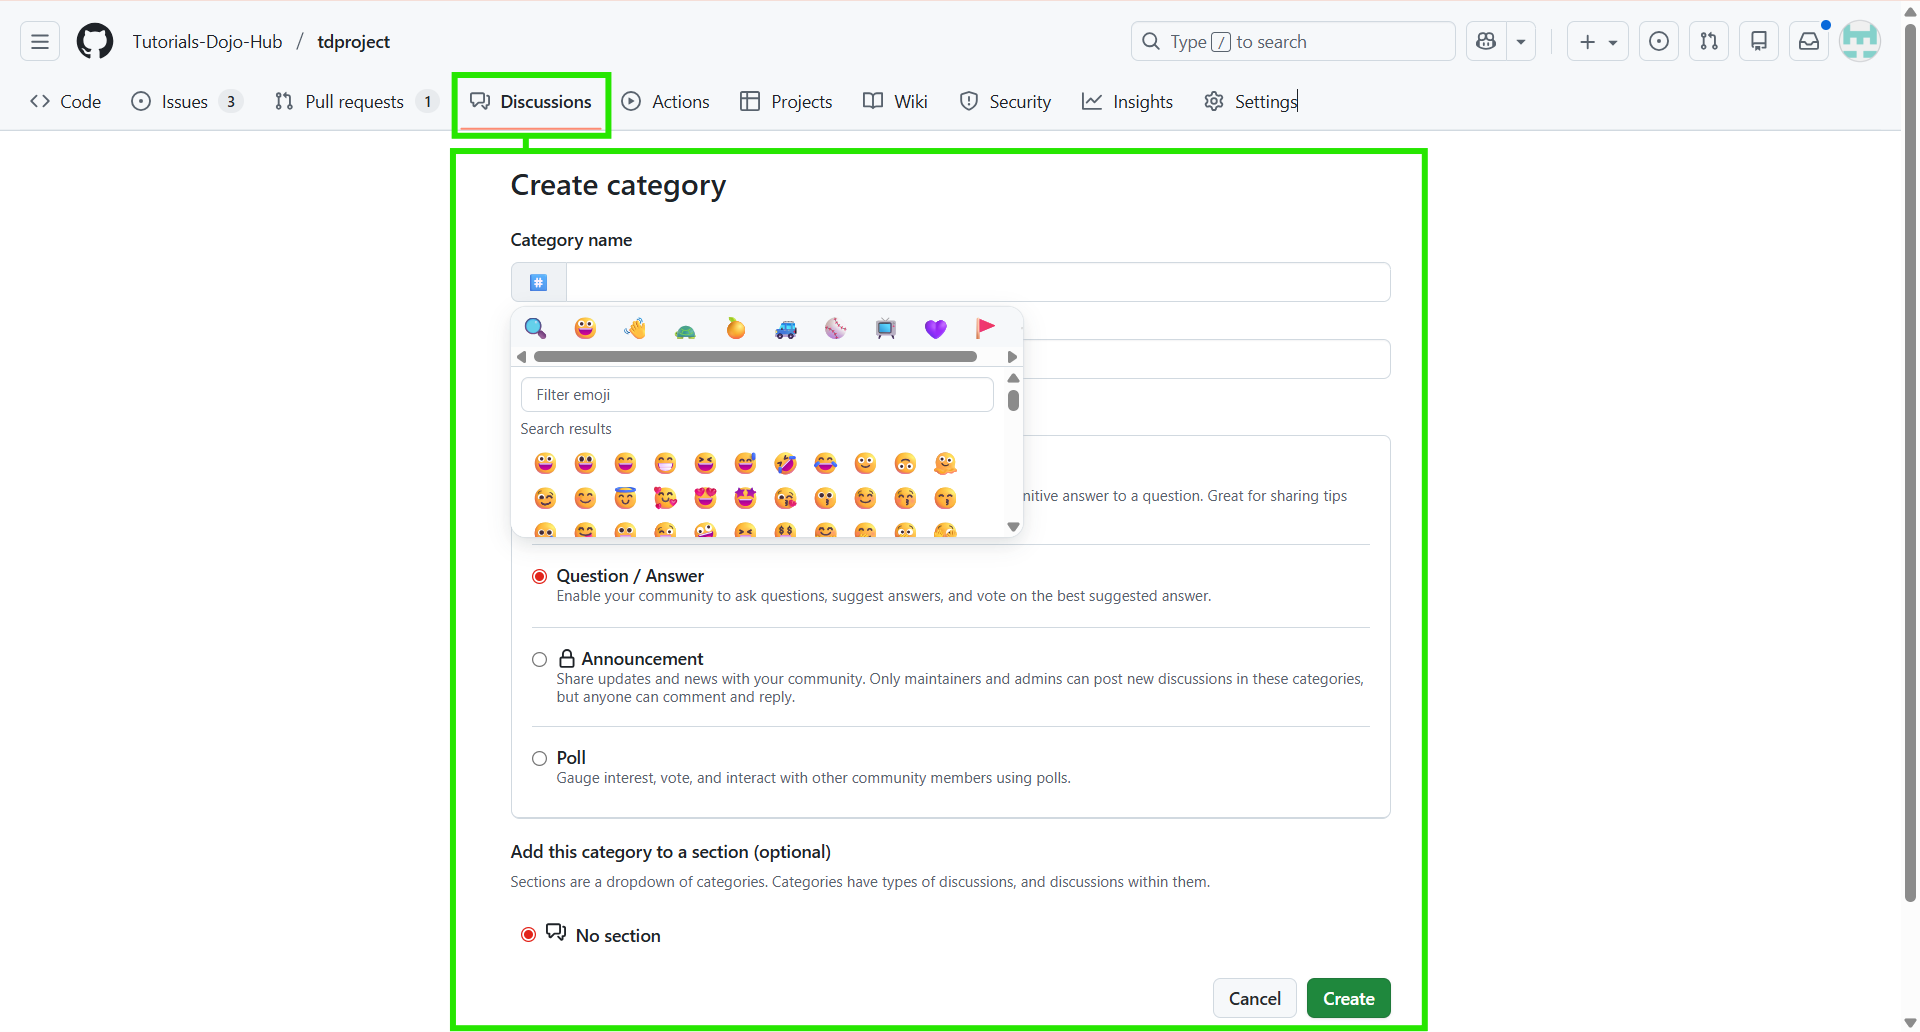
Task: Create the new discussion category
Action: (x=1348, y=997)
